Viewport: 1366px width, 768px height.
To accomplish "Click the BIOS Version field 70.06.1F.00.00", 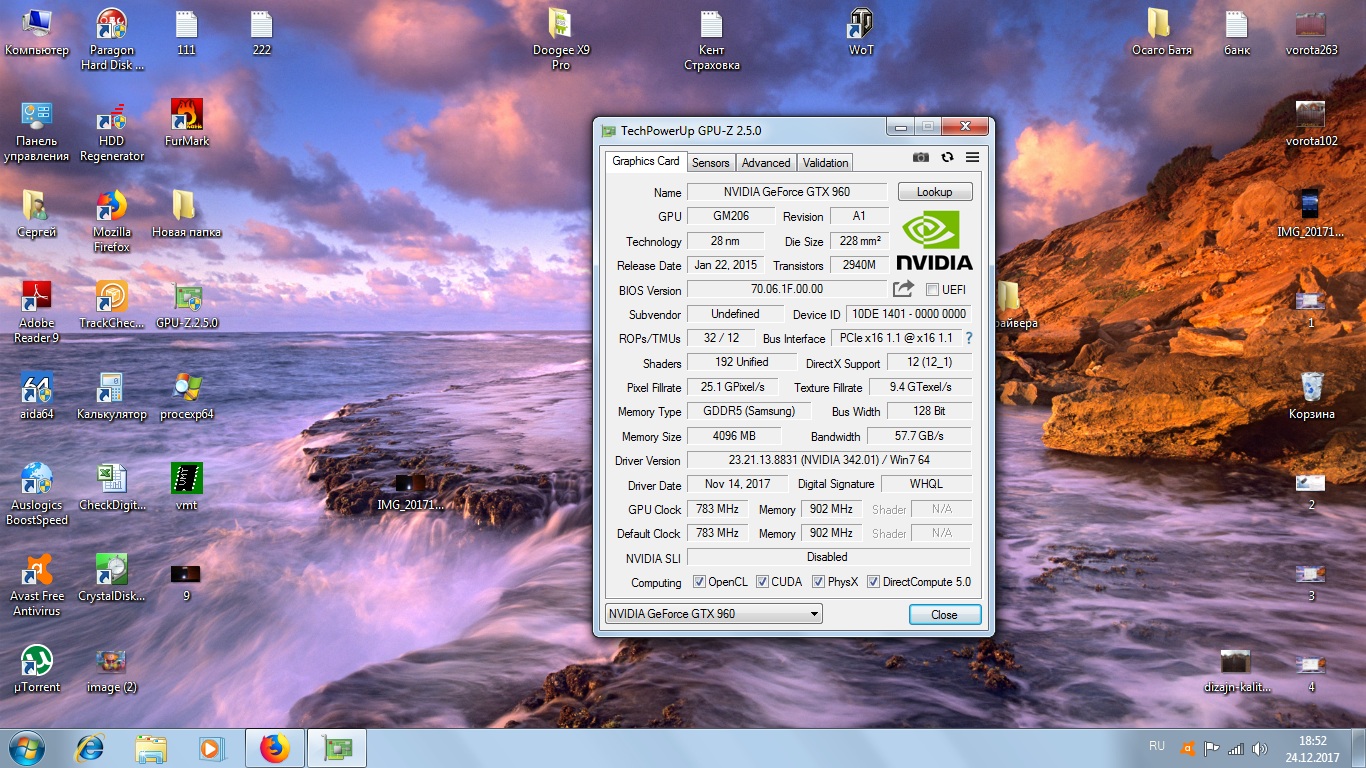I will (787, 289).
